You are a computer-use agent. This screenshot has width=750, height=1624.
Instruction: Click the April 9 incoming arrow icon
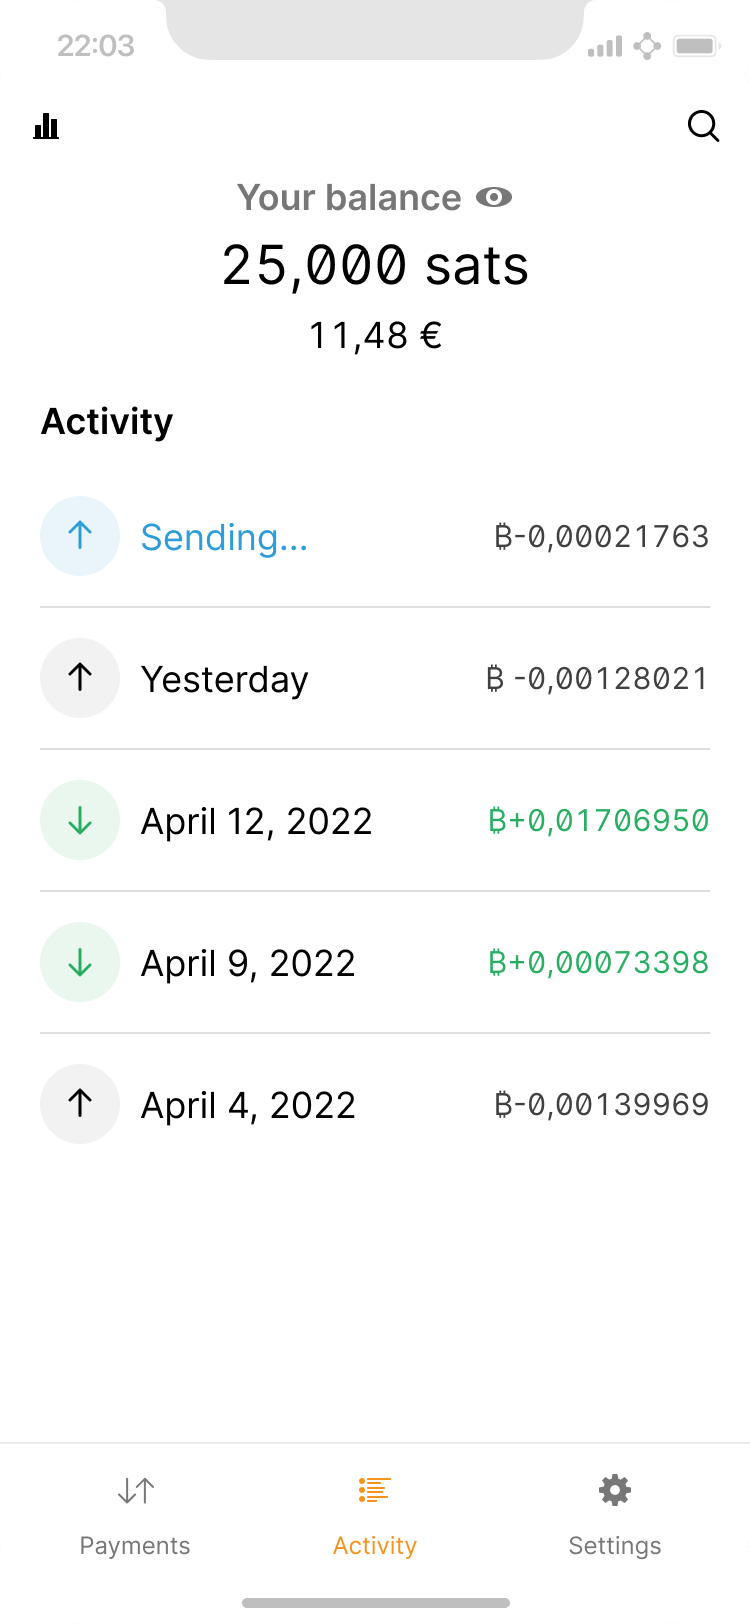(80, 962)
